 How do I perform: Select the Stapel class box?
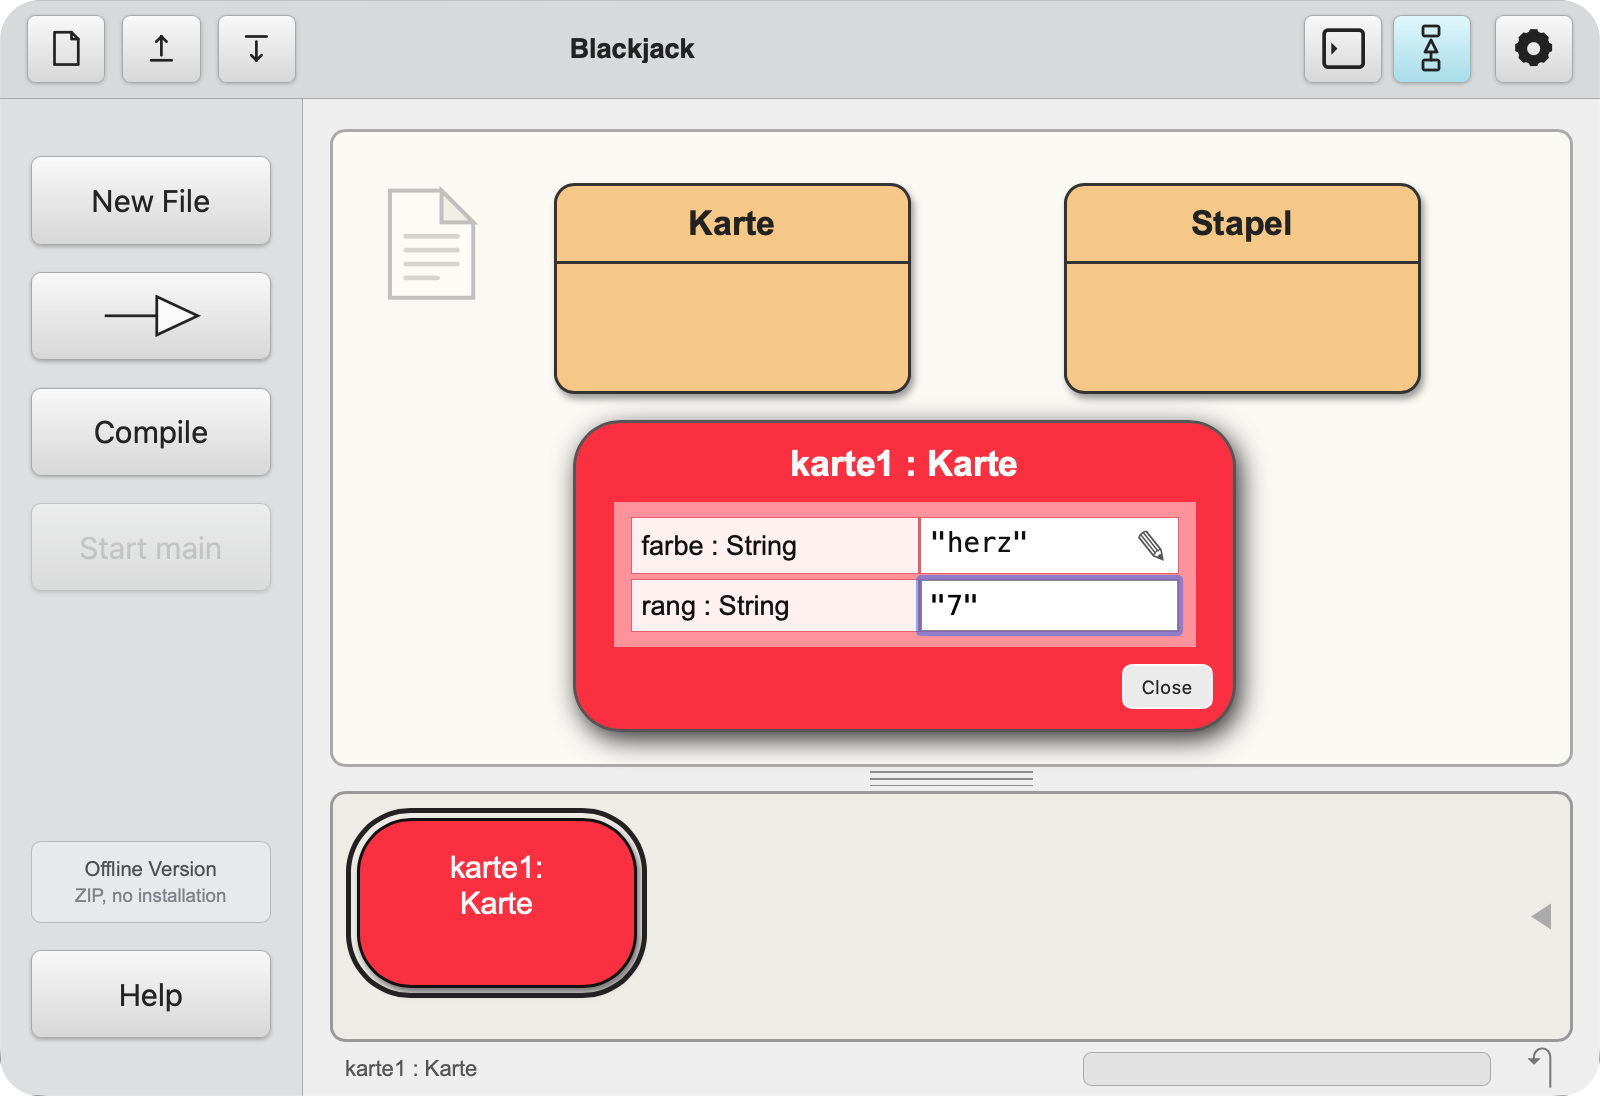pos(1242,288)
